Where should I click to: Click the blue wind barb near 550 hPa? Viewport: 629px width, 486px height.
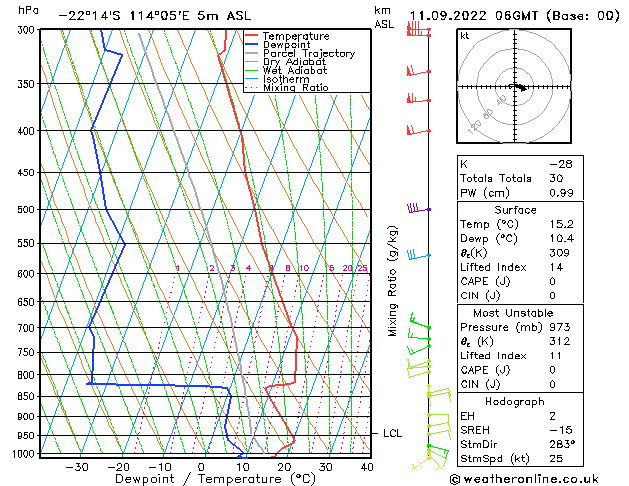(419, 255)
